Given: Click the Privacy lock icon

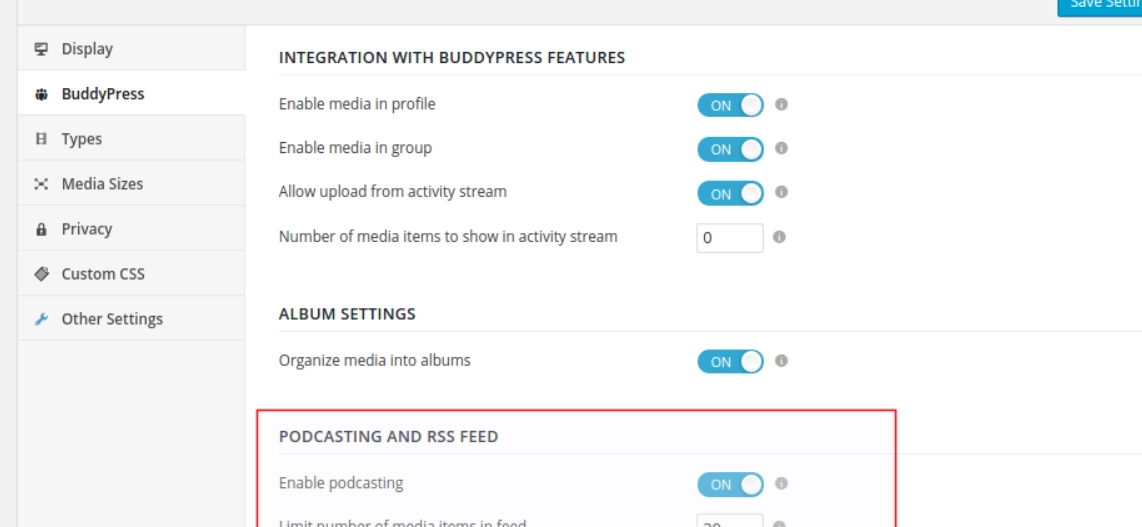Looking at the screenshot, I should pos(41,229).
